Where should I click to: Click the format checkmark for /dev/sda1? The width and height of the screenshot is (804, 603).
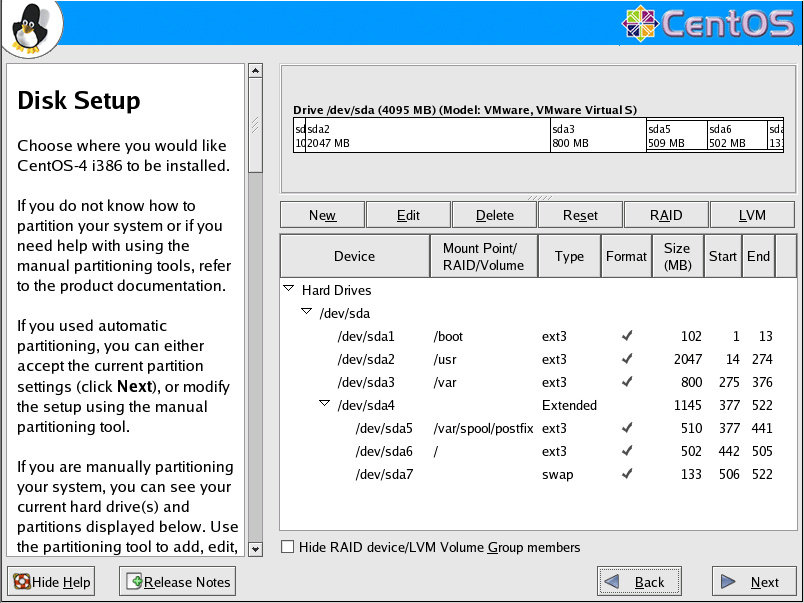pyautogui.click(x=626, y=337)
